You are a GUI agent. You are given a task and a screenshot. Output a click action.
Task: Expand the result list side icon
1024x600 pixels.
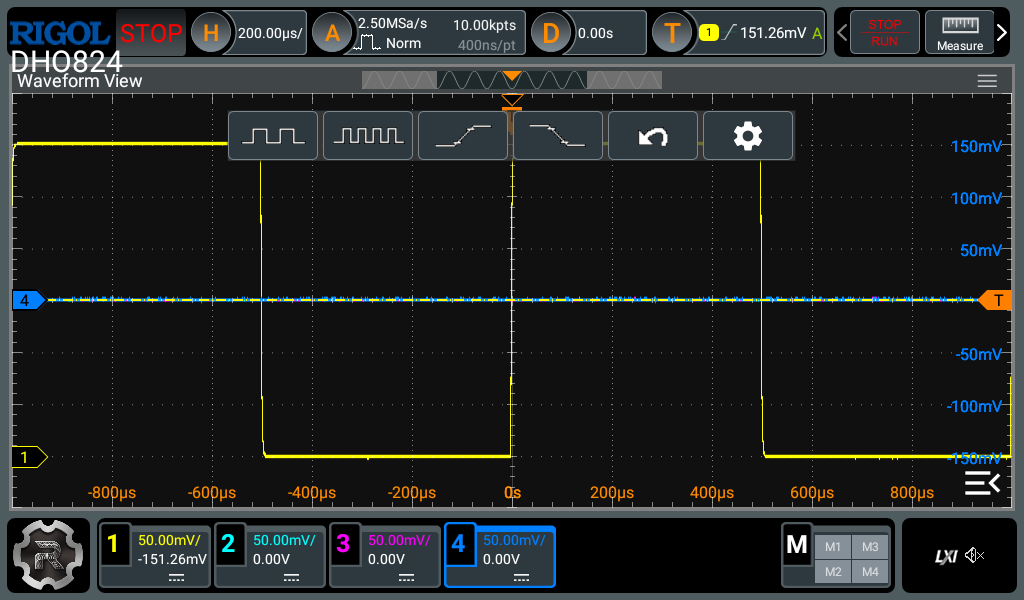tap(982, 483)
